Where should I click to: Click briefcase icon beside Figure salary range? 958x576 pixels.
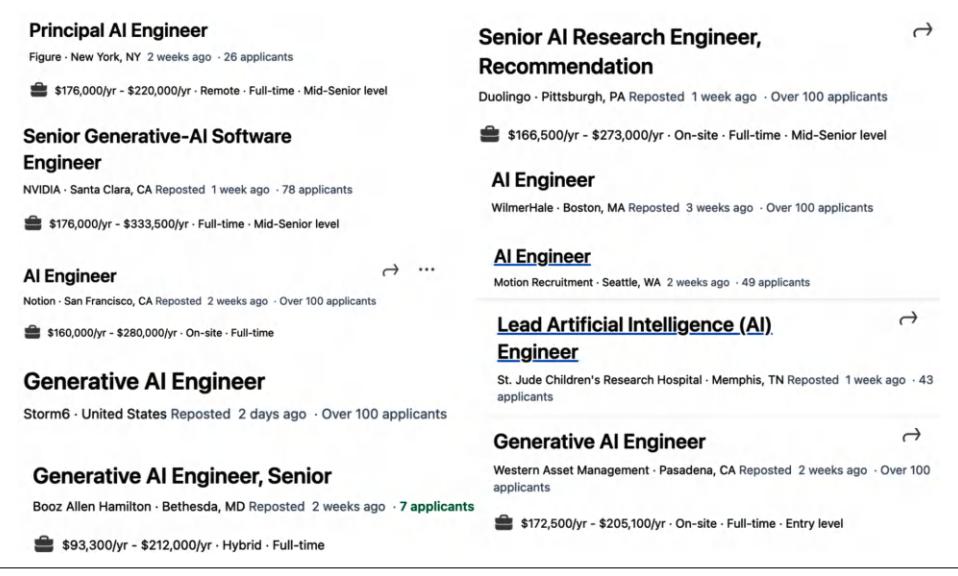pos(38,91)
